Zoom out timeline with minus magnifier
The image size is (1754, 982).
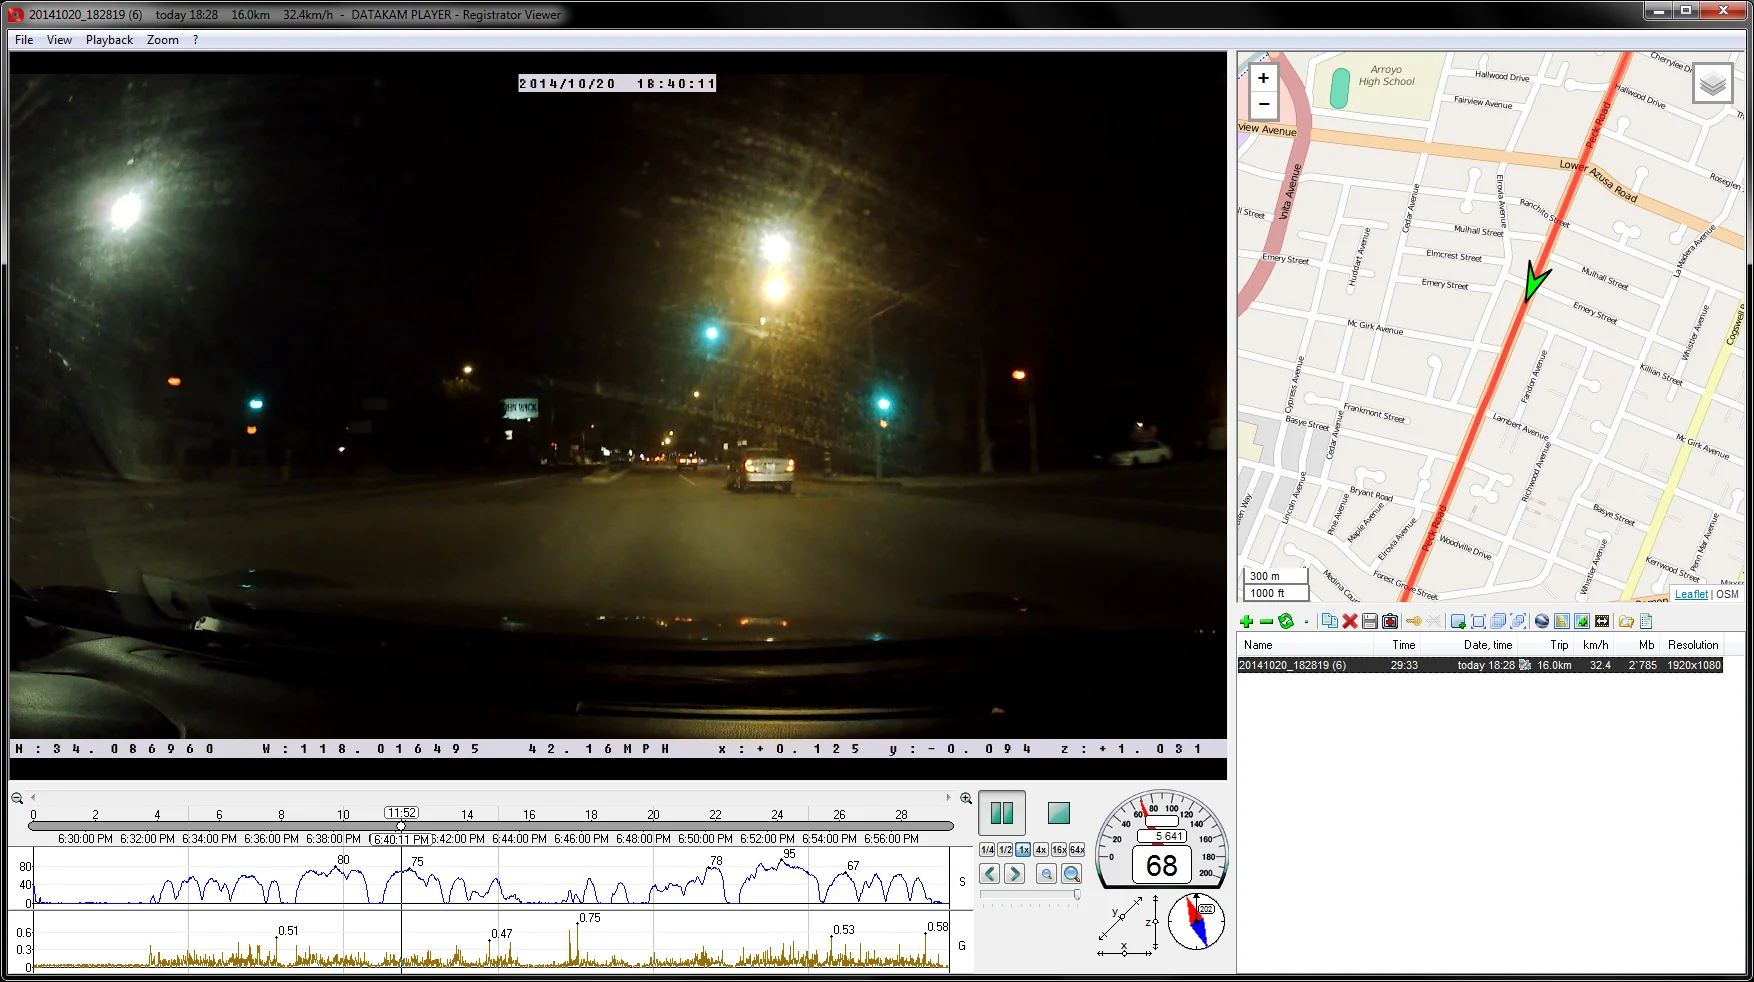[x=17, y=798]
